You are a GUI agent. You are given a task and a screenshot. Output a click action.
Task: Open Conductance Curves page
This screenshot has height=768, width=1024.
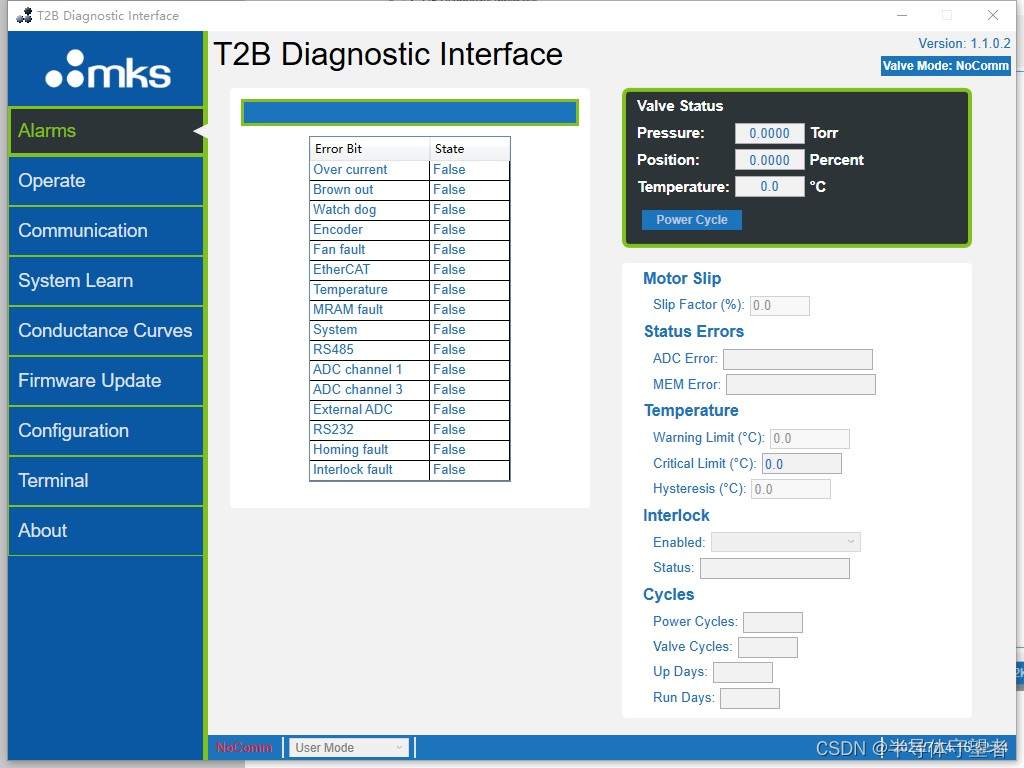pos(106,330)
